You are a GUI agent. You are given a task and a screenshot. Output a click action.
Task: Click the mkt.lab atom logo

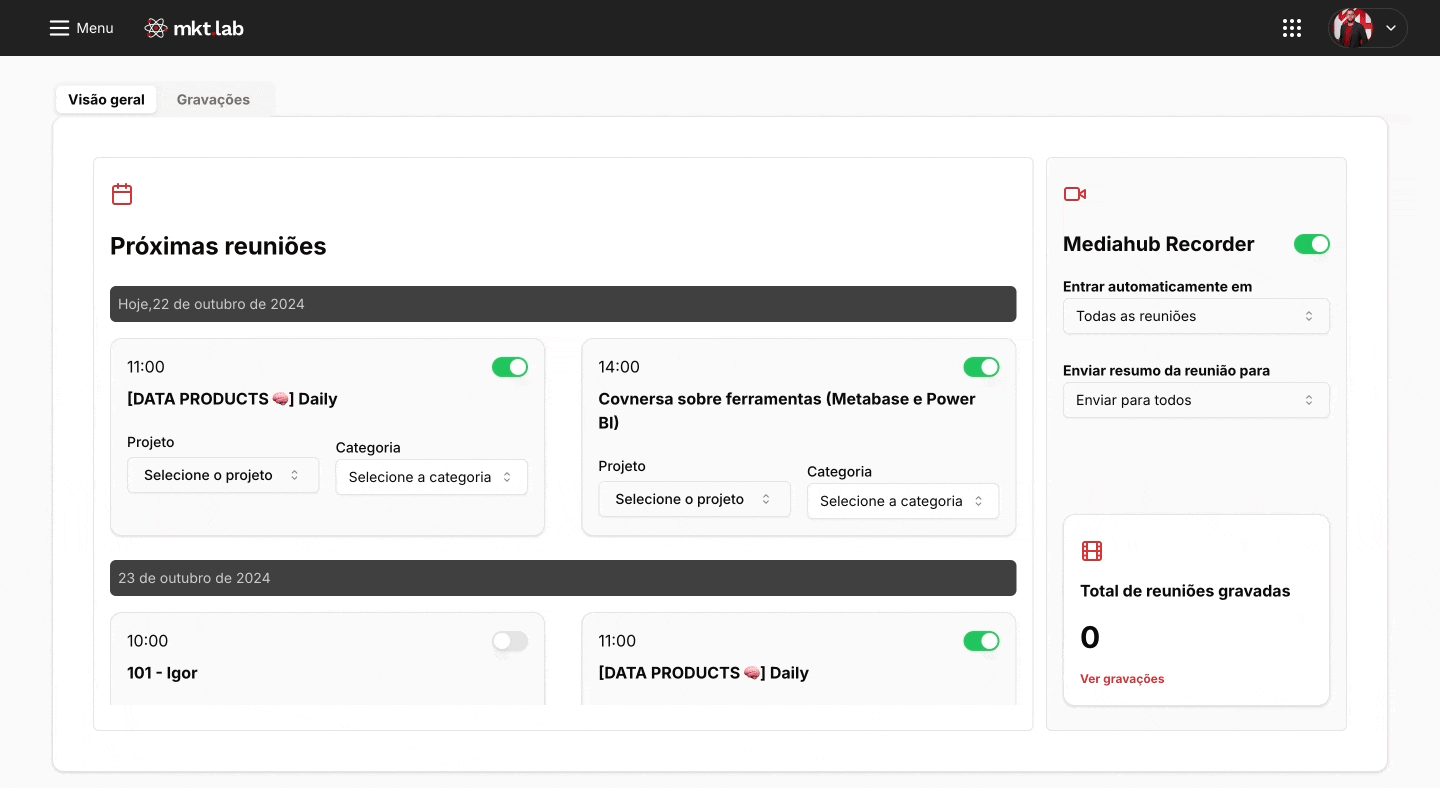pyautogui.click(x=155, y=28)
